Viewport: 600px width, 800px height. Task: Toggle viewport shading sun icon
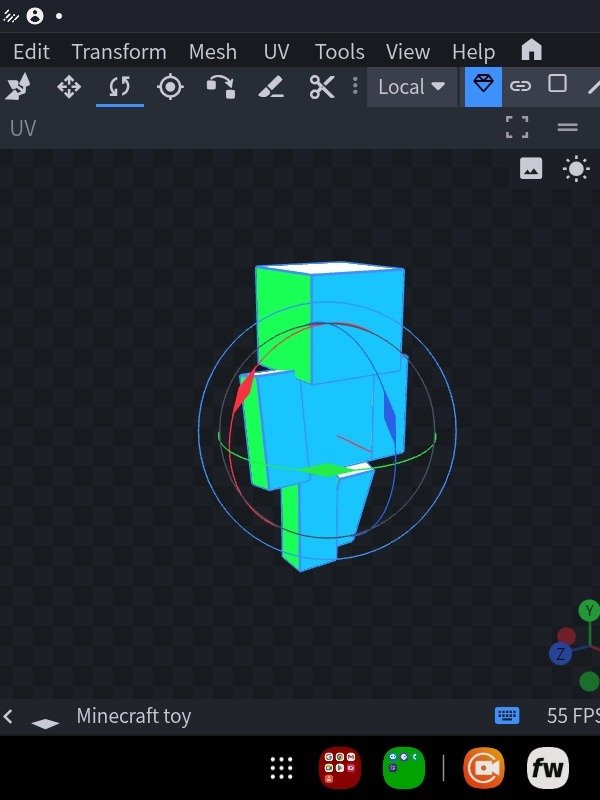click(x=576, y=169)
